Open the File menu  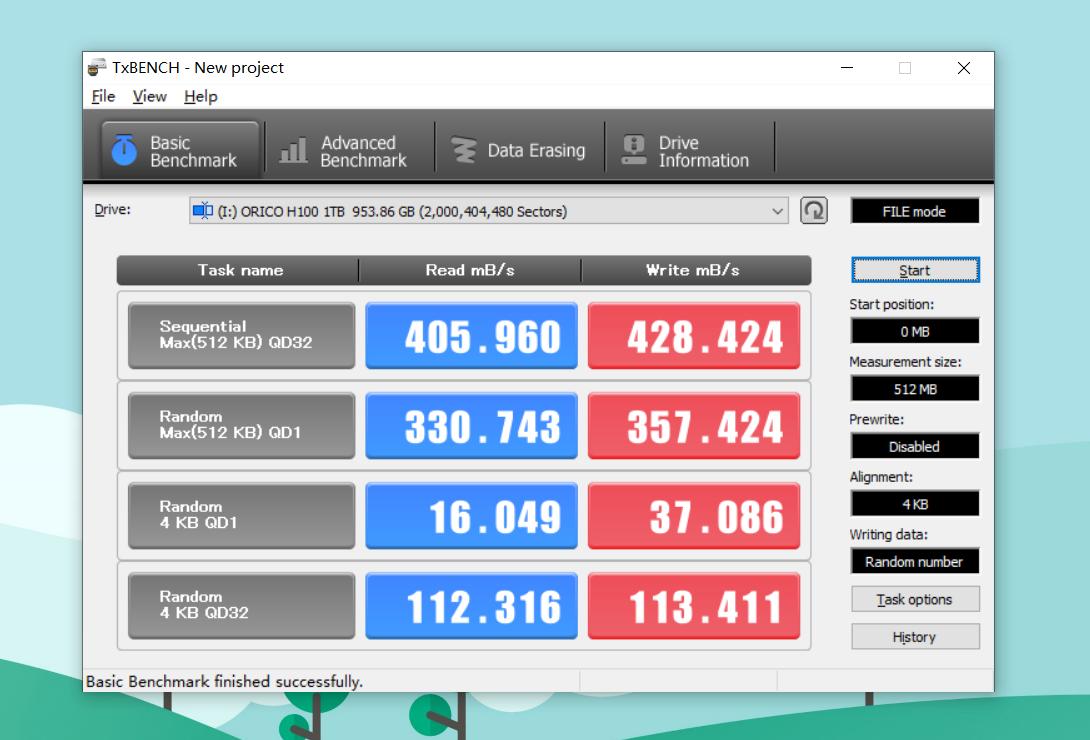[103, 96]
